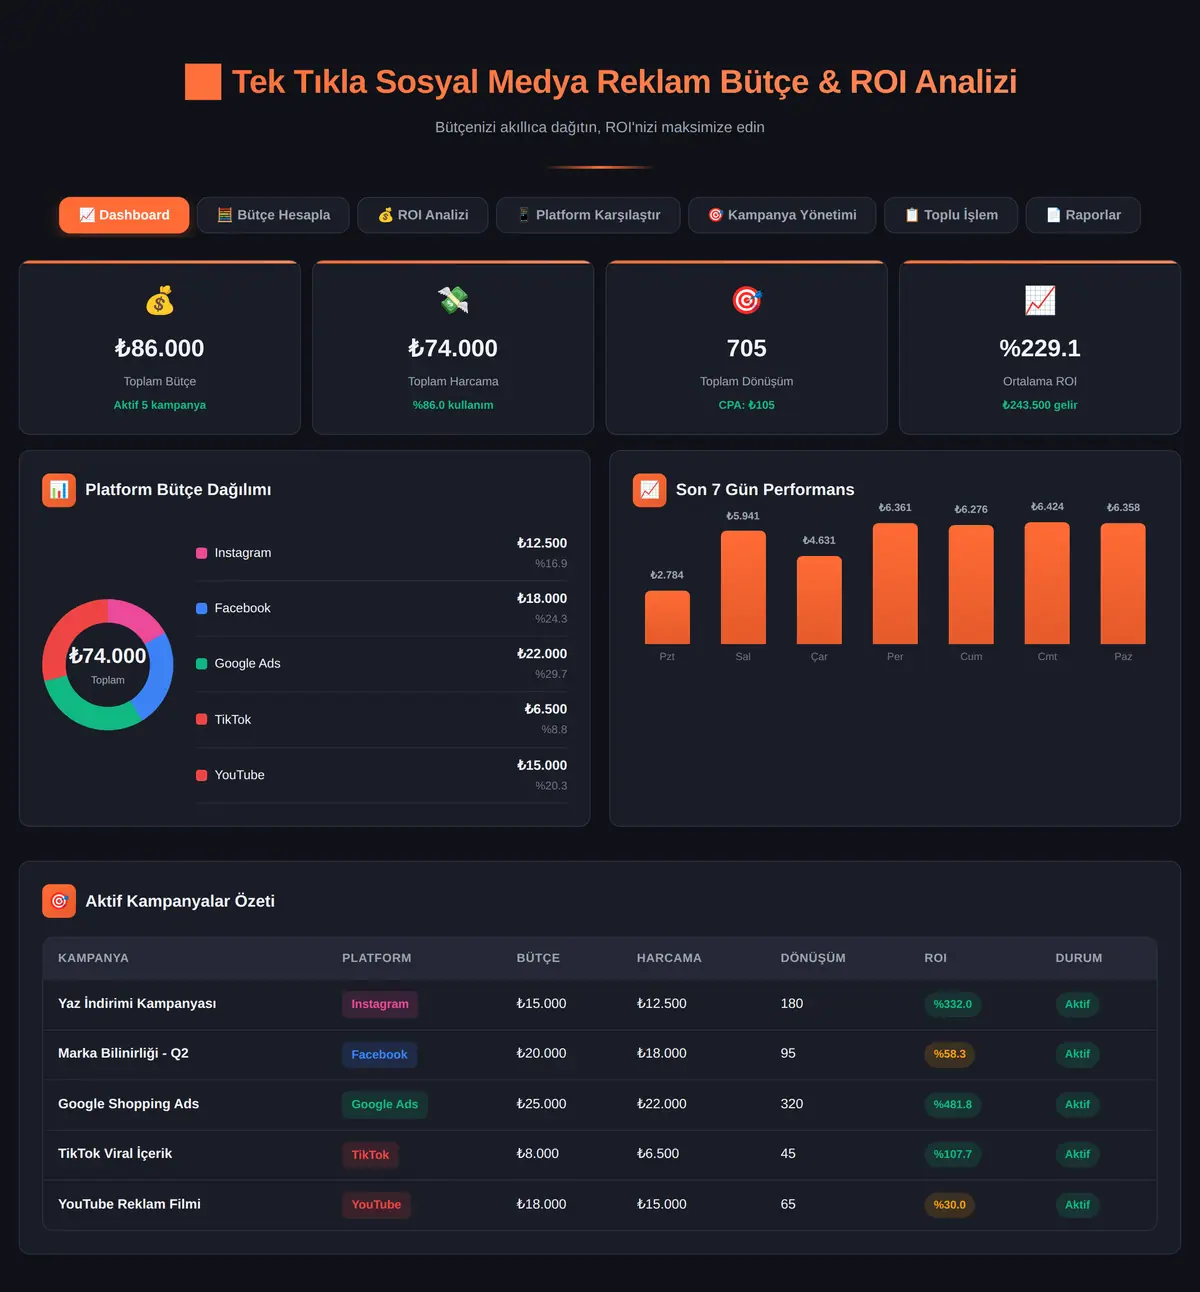Click the Facebook blue legend swatch
The image size is (1200, 1292).
click(x=202, y=608)
